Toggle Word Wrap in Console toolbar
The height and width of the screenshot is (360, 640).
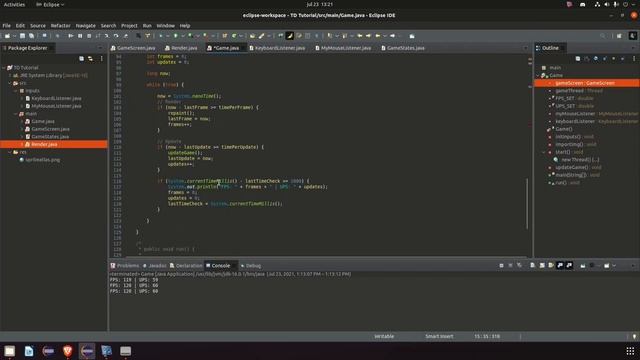point(551,265)
